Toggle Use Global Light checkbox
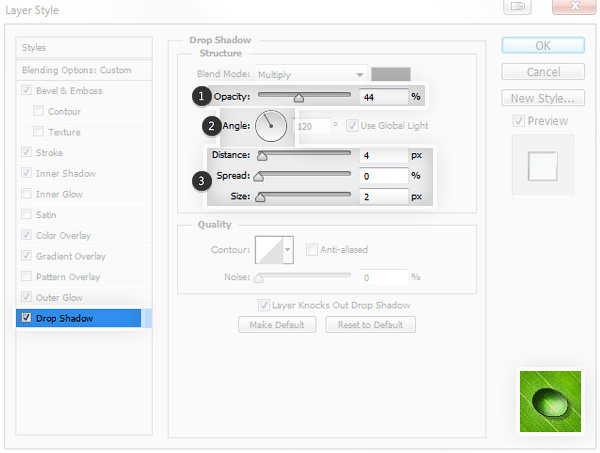Viewport: 600px width, 453px height. 352,125
